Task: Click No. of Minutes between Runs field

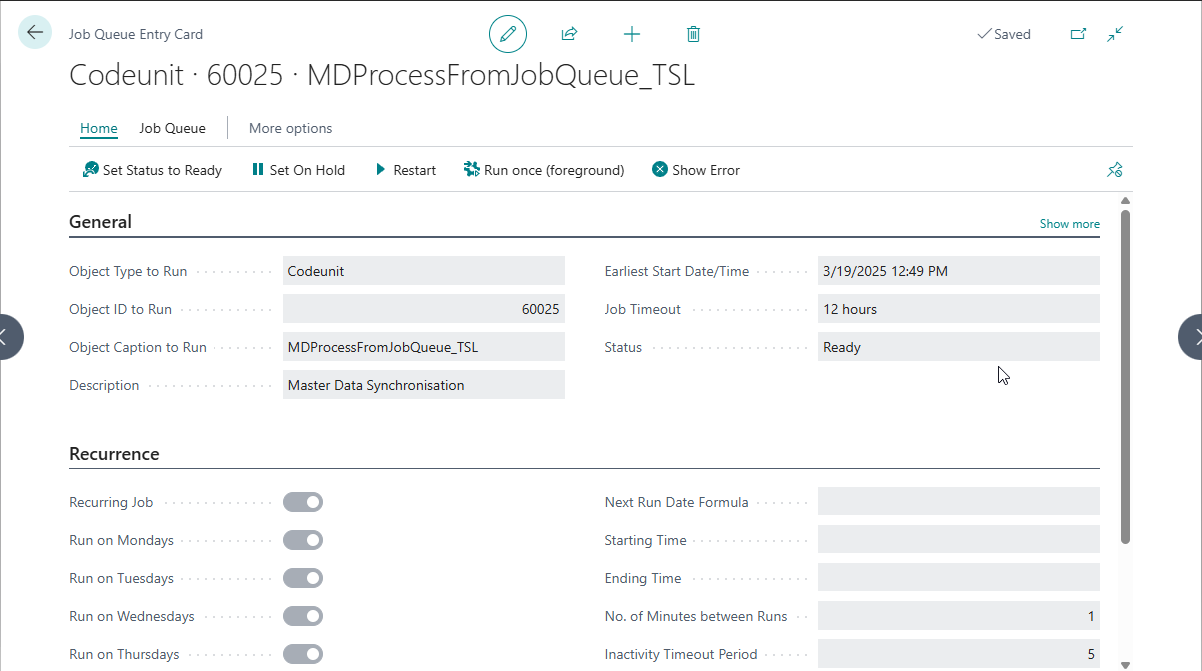Action: click(x=959, y=616)
